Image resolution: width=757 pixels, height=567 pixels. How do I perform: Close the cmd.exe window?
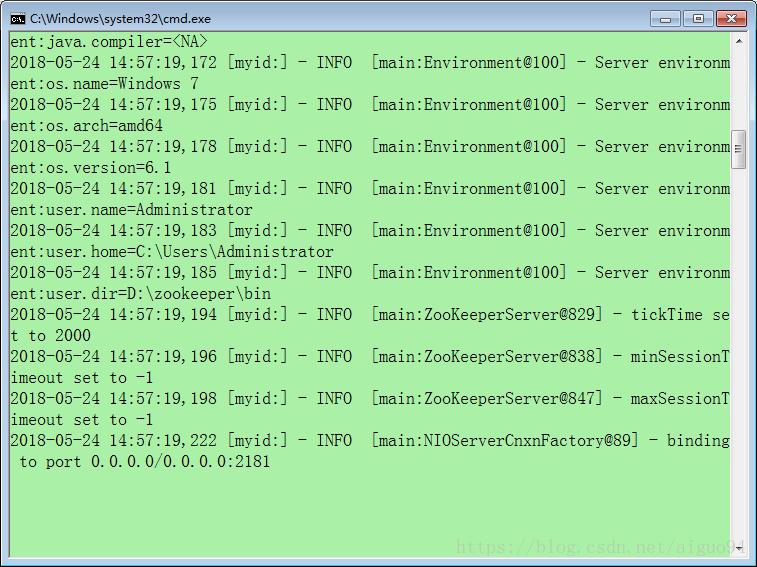point(729,18)
